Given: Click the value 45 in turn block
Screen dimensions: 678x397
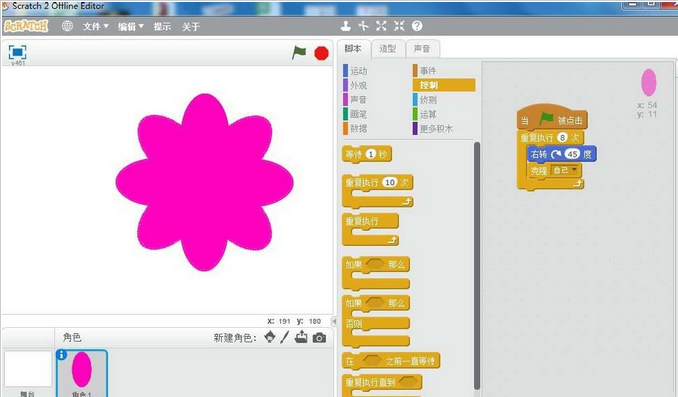Looking at the screenshot, I should pos(572,154).
